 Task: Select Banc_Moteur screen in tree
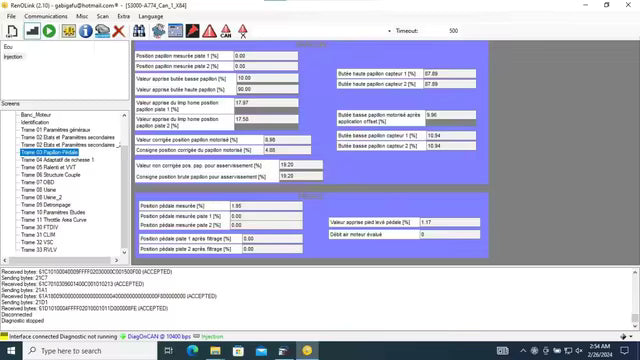tap(36, 115)
